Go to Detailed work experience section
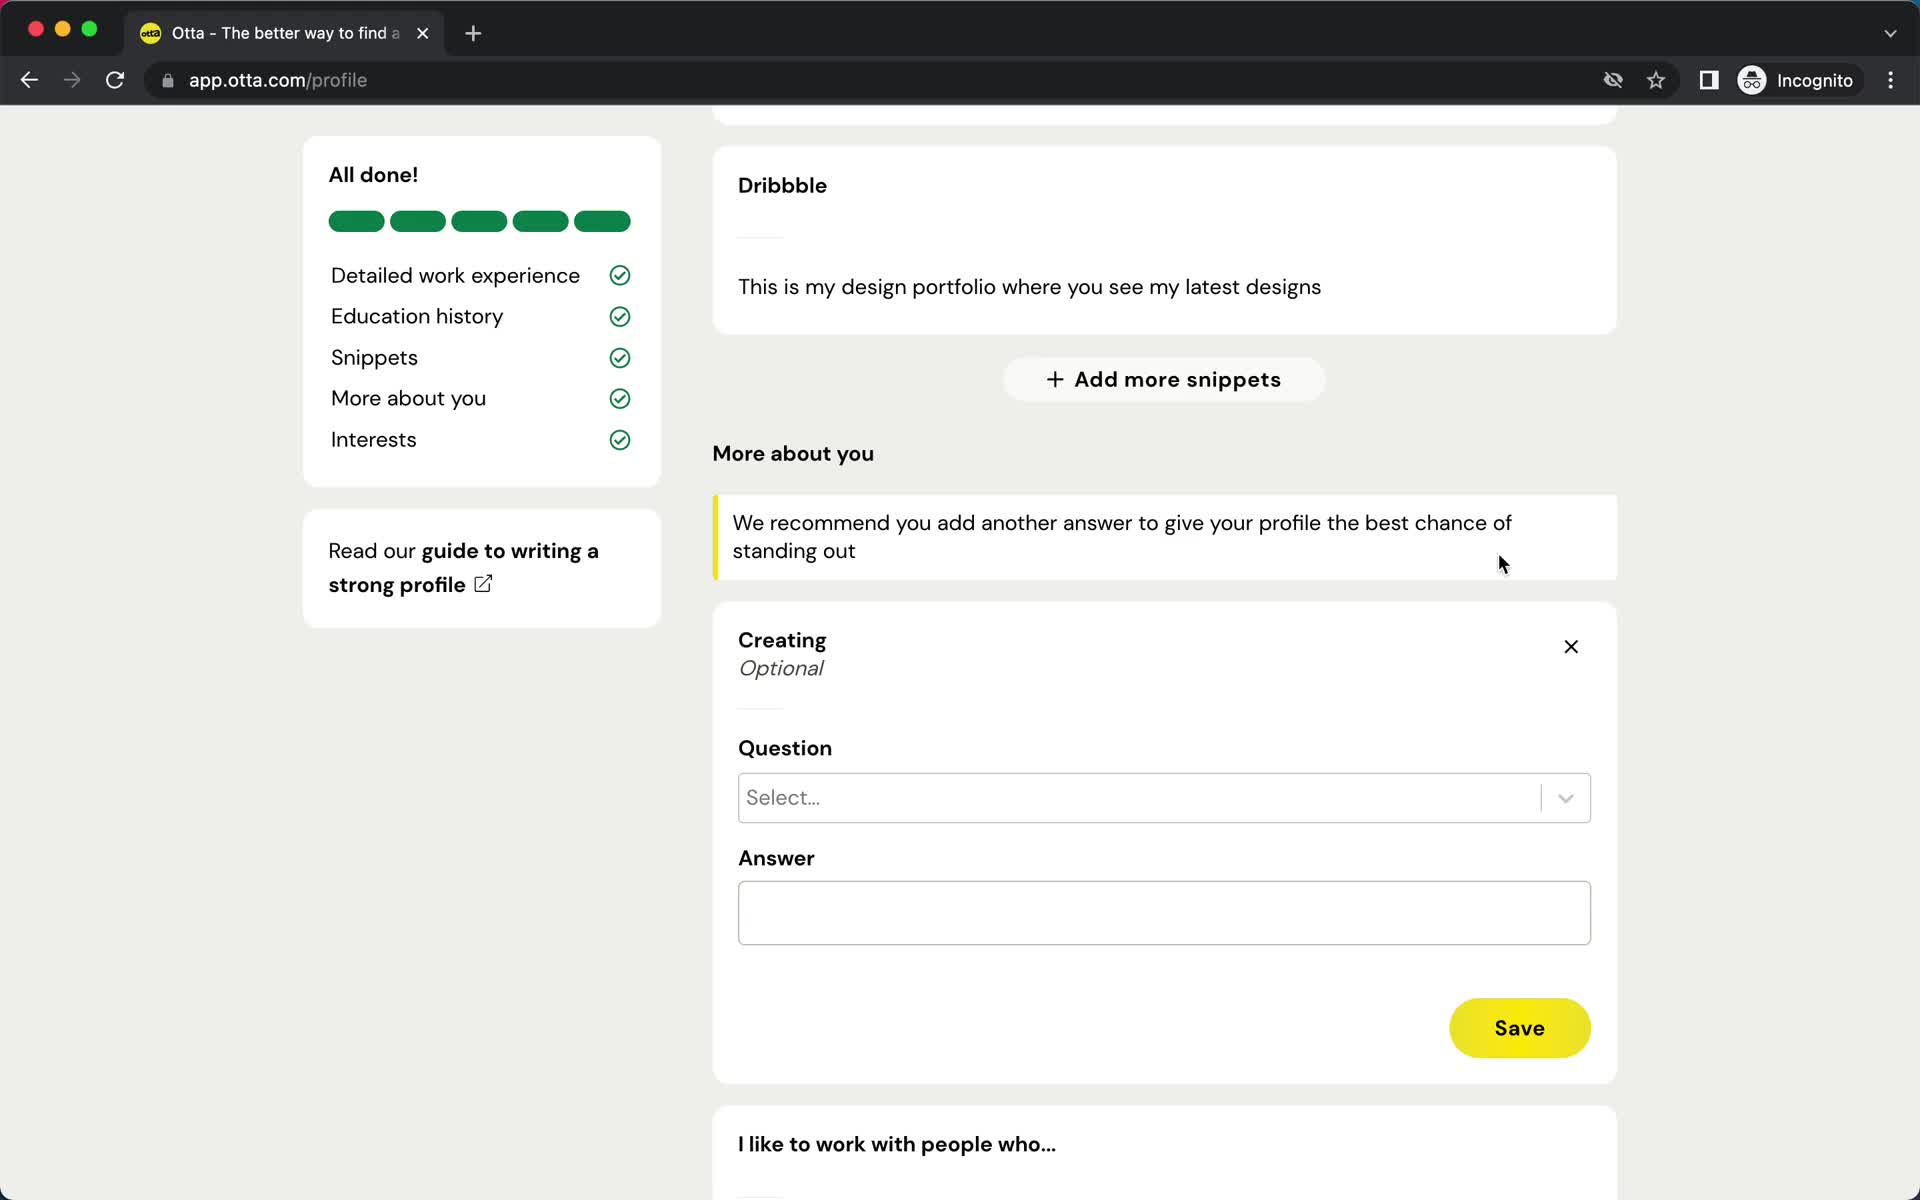The width and height of the screenshot is (1920, 1200). click(x=455, y=276)
